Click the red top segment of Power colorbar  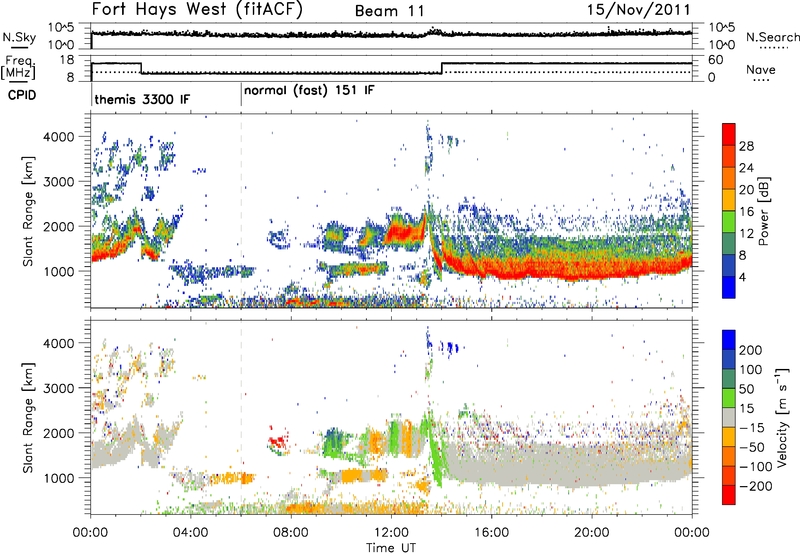[729, 134]
